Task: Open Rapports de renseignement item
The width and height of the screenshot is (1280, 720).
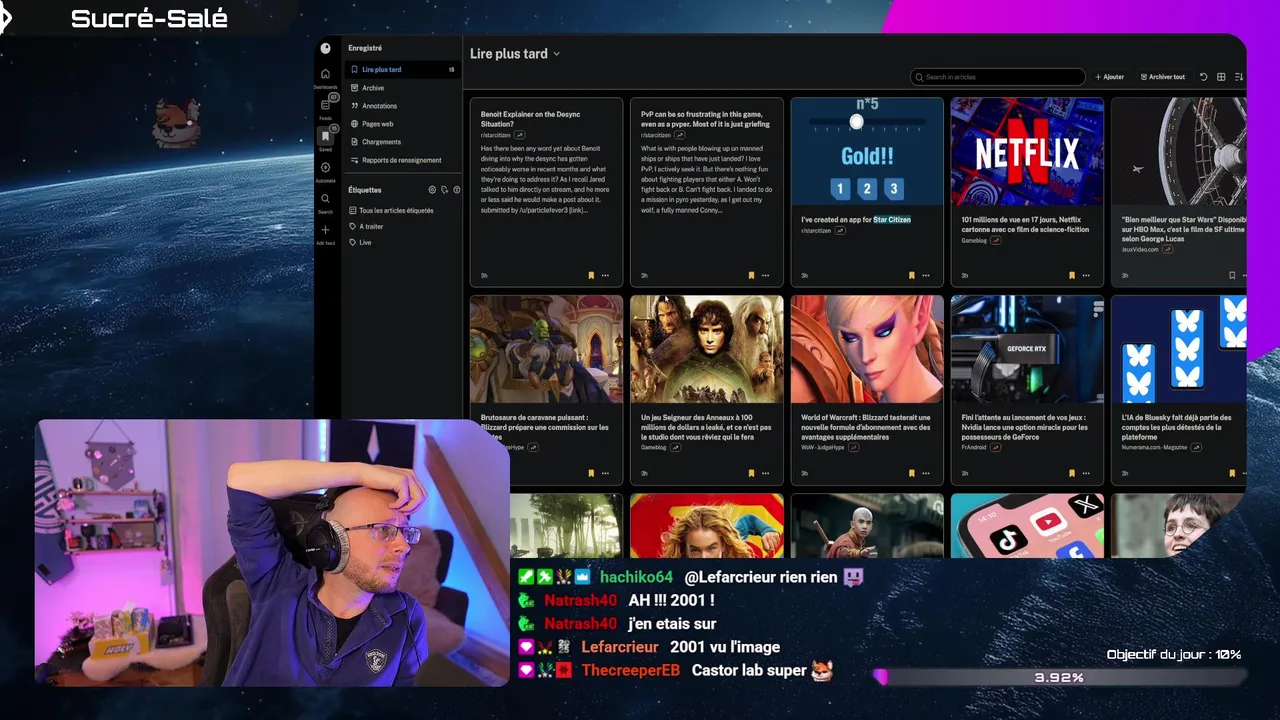Action: coord(402,160)
